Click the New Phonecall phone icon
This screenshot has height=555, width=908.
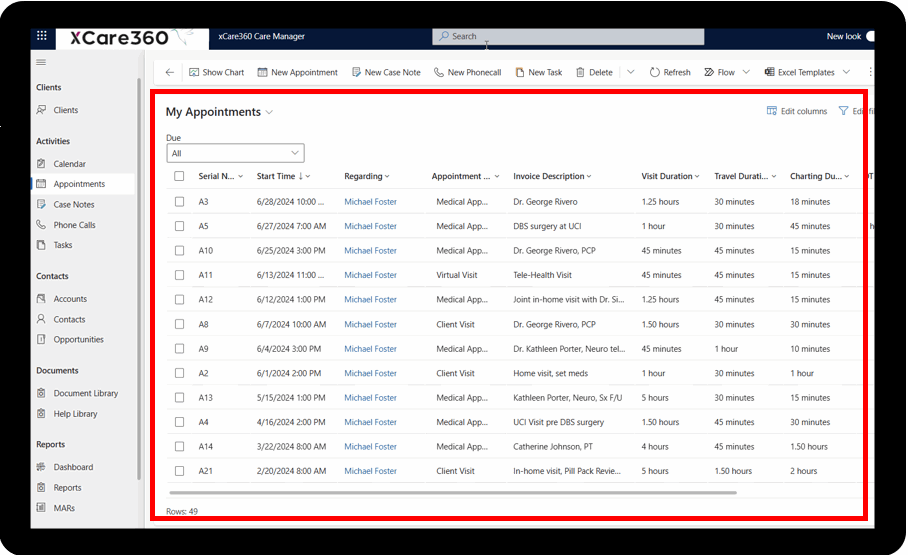[x=439, y=72]
